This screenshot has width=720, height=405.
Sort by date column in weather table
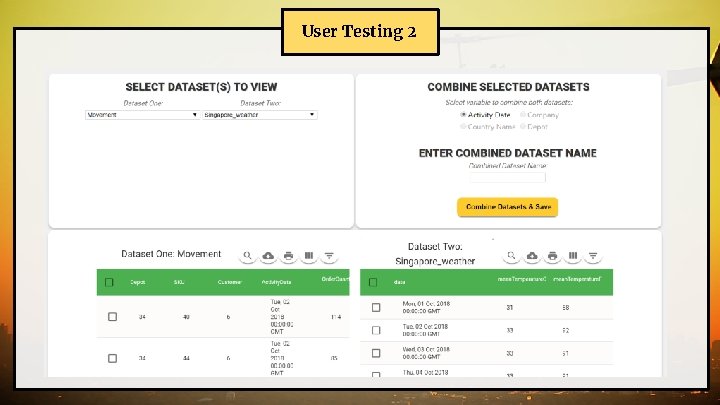pyautogui.click(x=399, y=282)
